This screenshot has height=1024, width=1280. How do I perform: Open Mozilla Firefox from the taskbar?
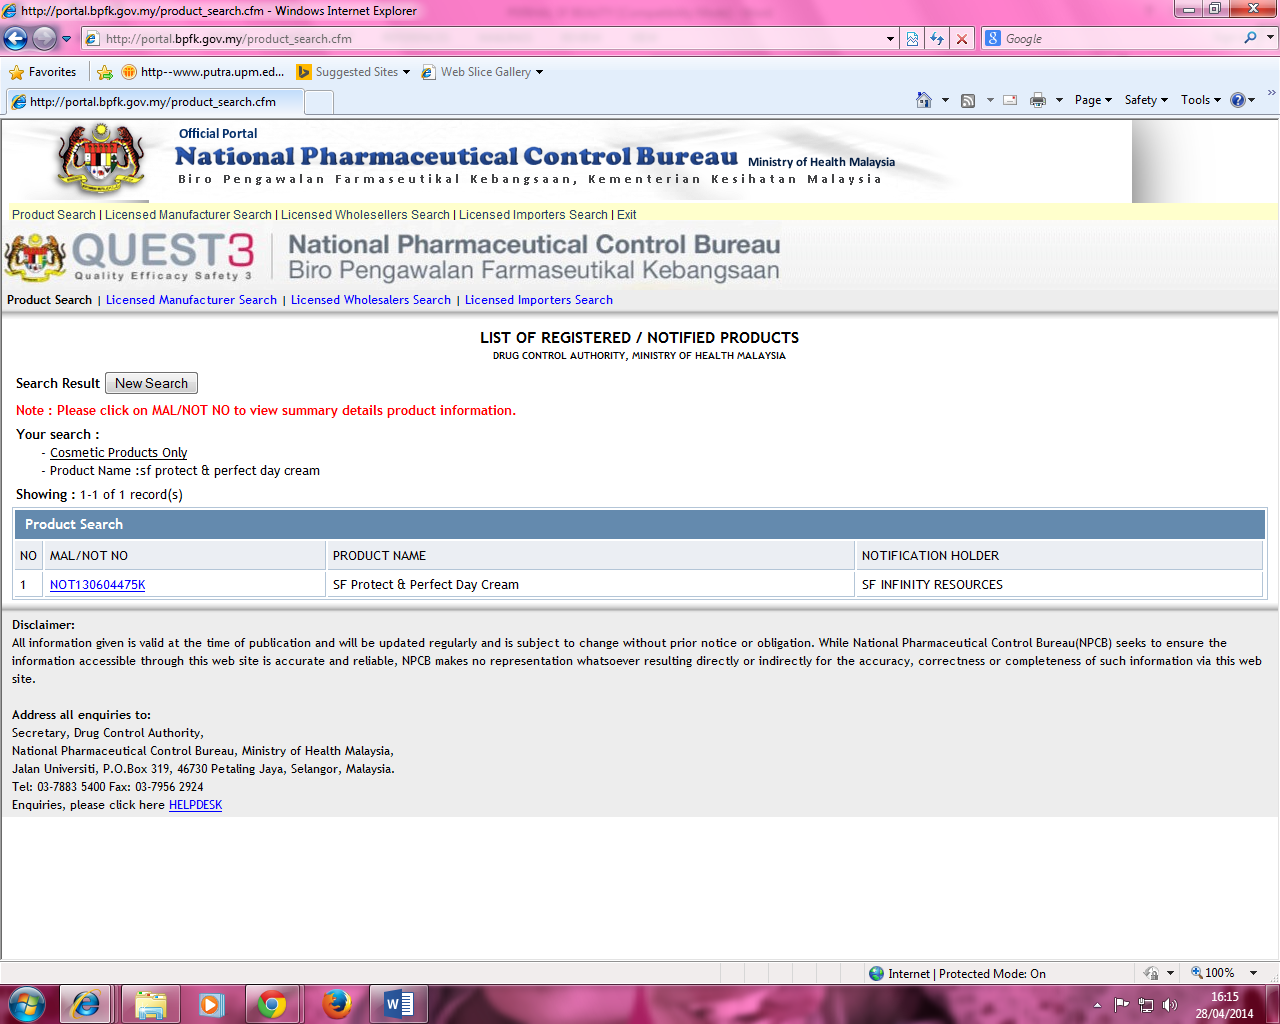click(337, 1004)
